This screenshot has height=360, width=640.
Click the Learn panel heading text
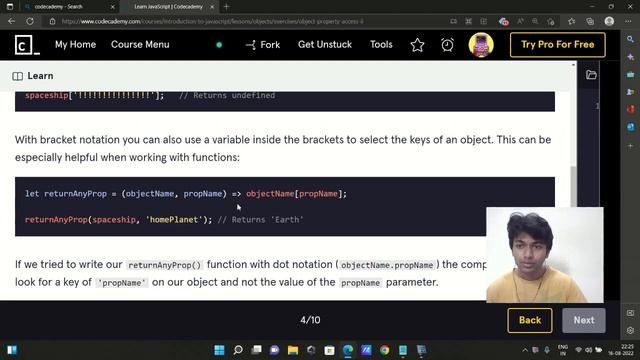pyautogui.click(x=40, y=76)
